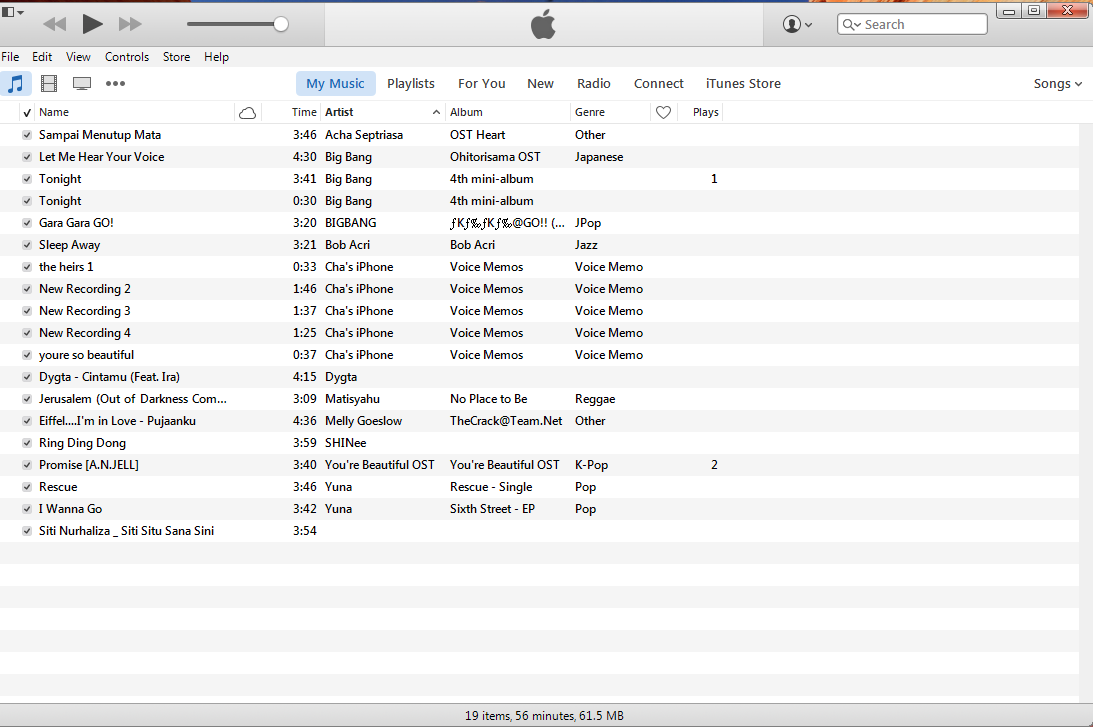This screenshot has height=727, width=1093.
Task: Toggle the Artist column sort arrow
Action: coord(436,112)
